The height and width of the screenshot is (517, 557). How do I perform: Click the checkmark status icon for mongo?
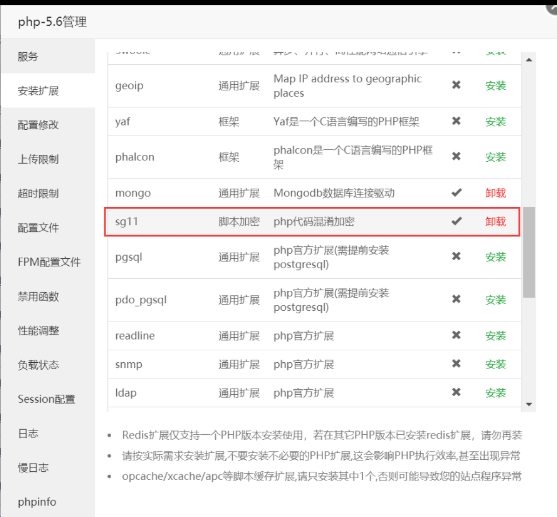coord(456,193)
